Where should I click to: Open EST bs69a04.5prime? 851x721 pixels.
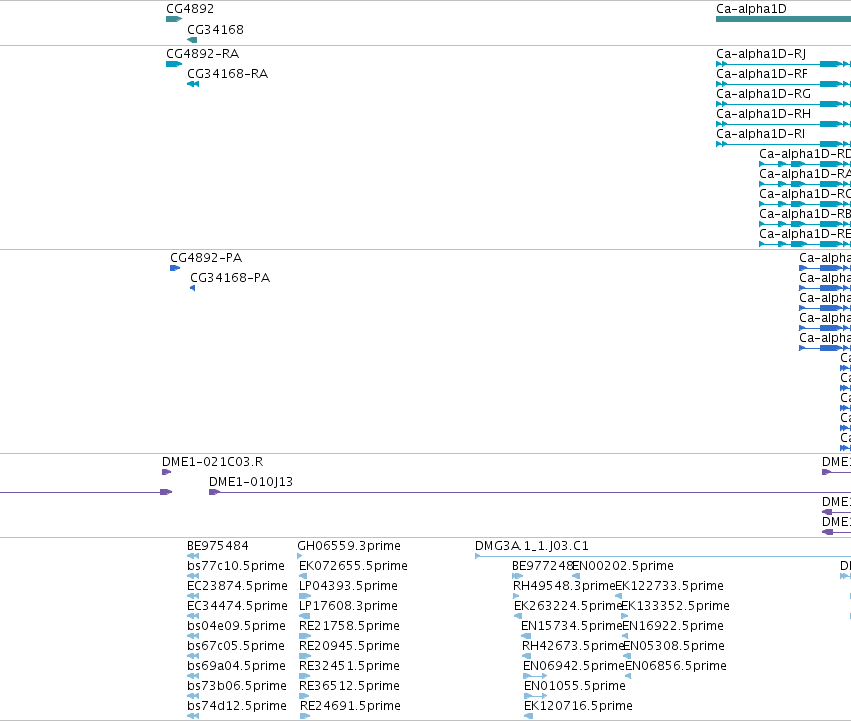coord(236,666)
